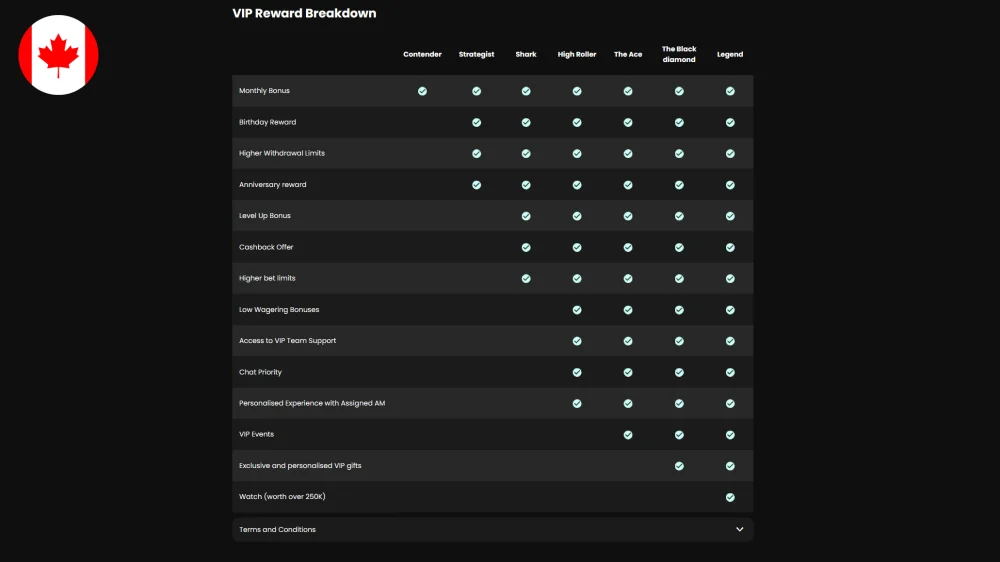Click Higher Withdrawal Limits row label
The width and height of the screenshot is (1000, 562).
(282, 153)
